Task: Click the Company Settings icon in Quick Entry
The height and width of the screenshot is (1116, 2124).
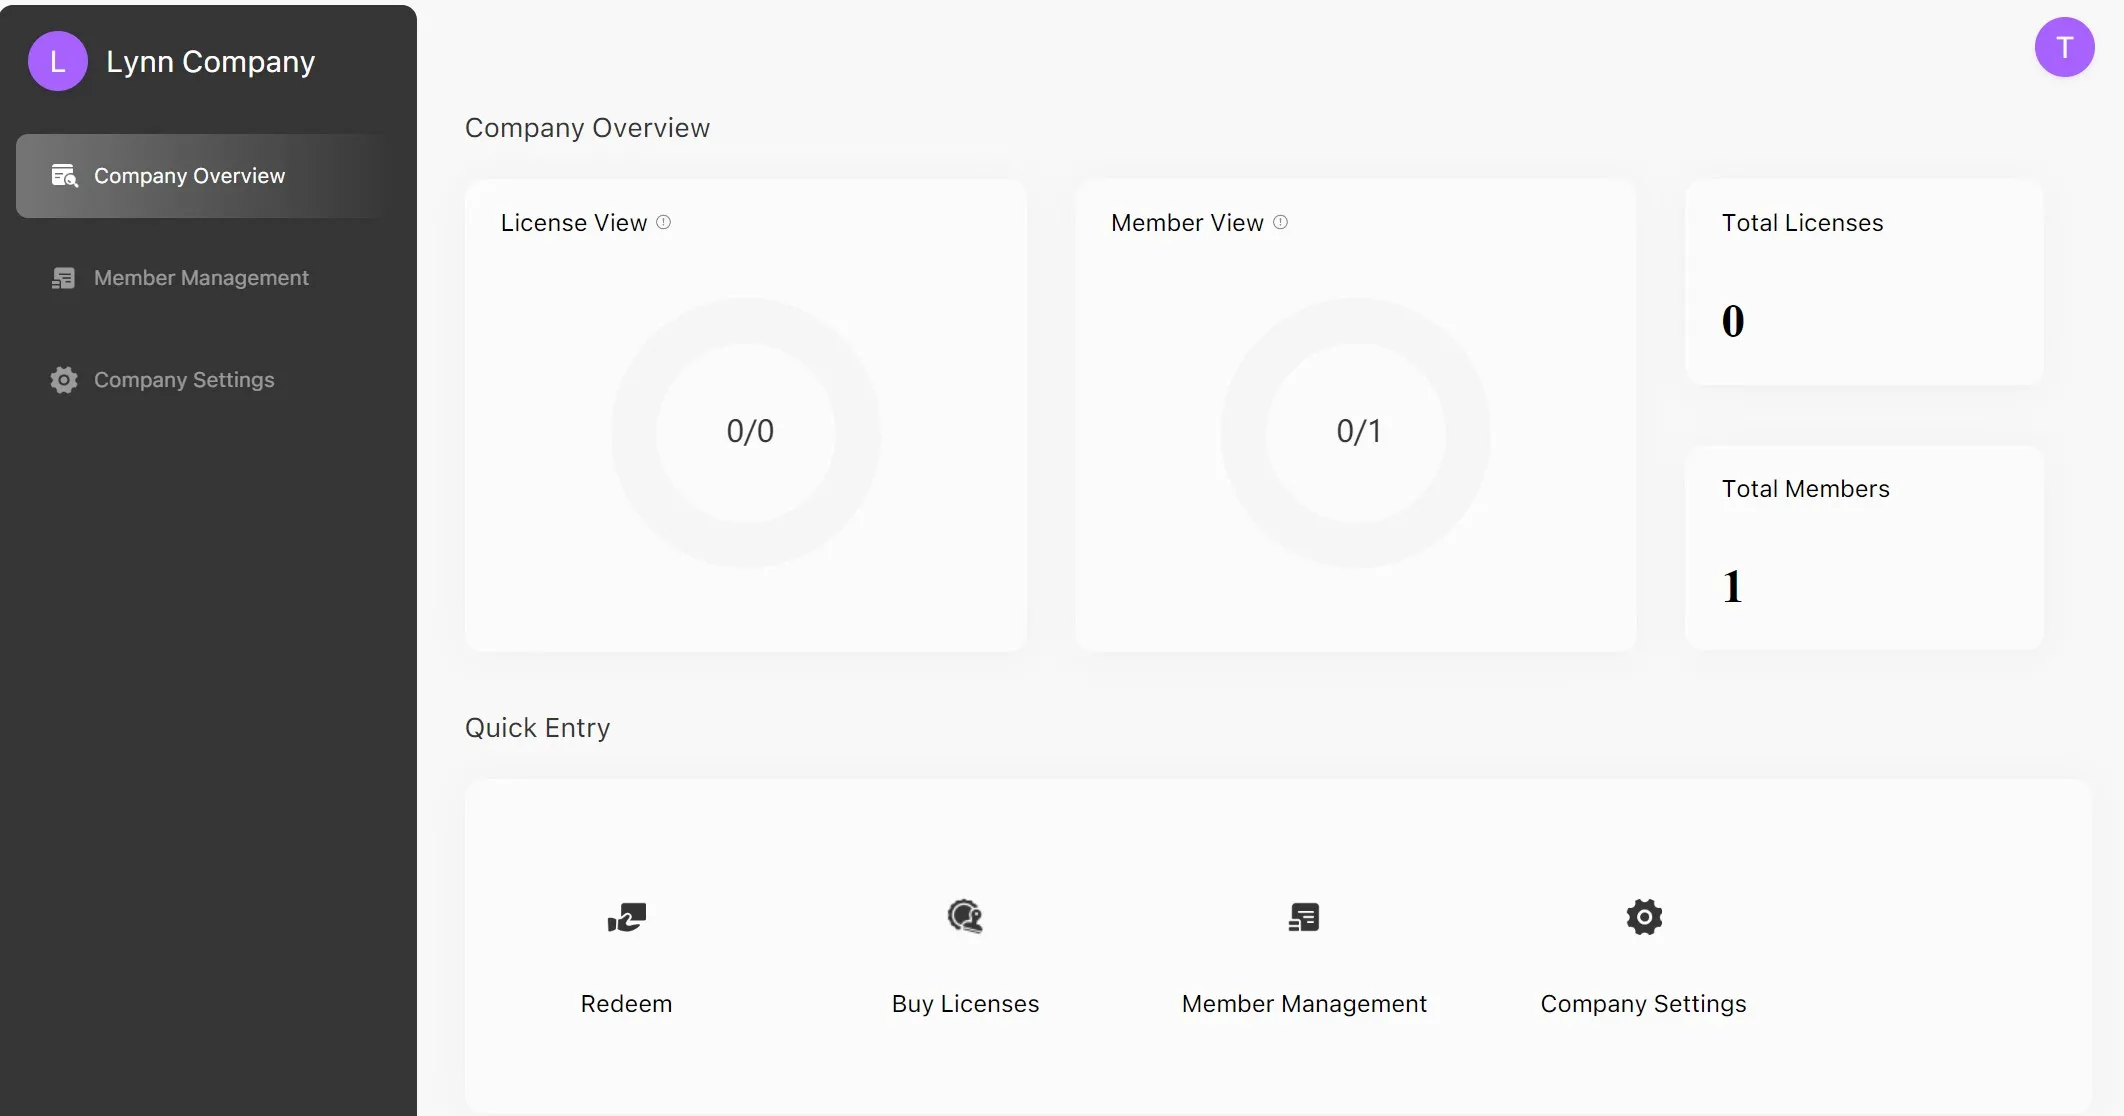Action: 1644,916
